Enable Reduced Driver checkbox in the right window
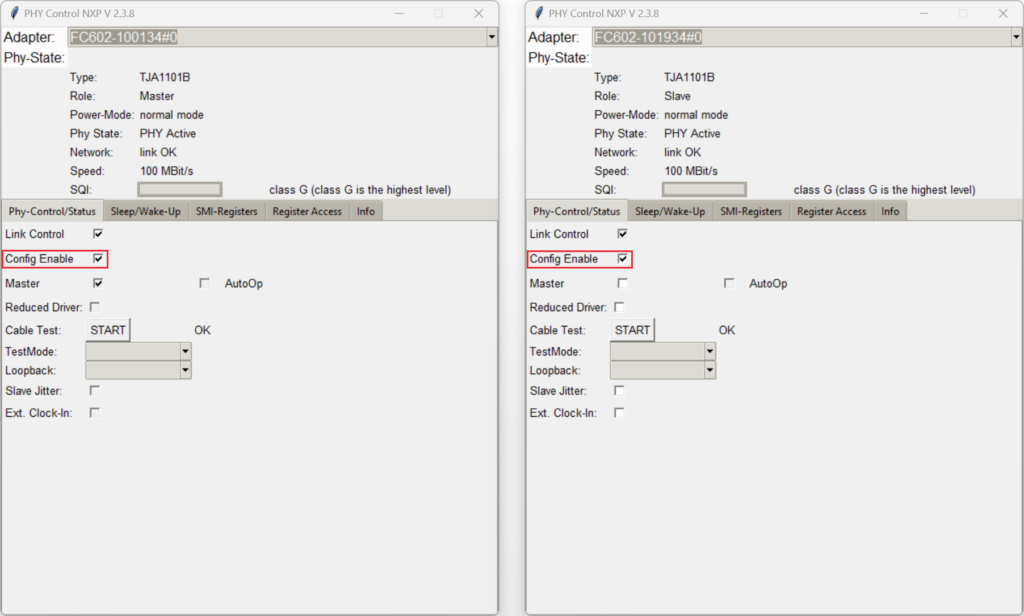Viewport: 1024px width, 616px height. pos(619,306)
